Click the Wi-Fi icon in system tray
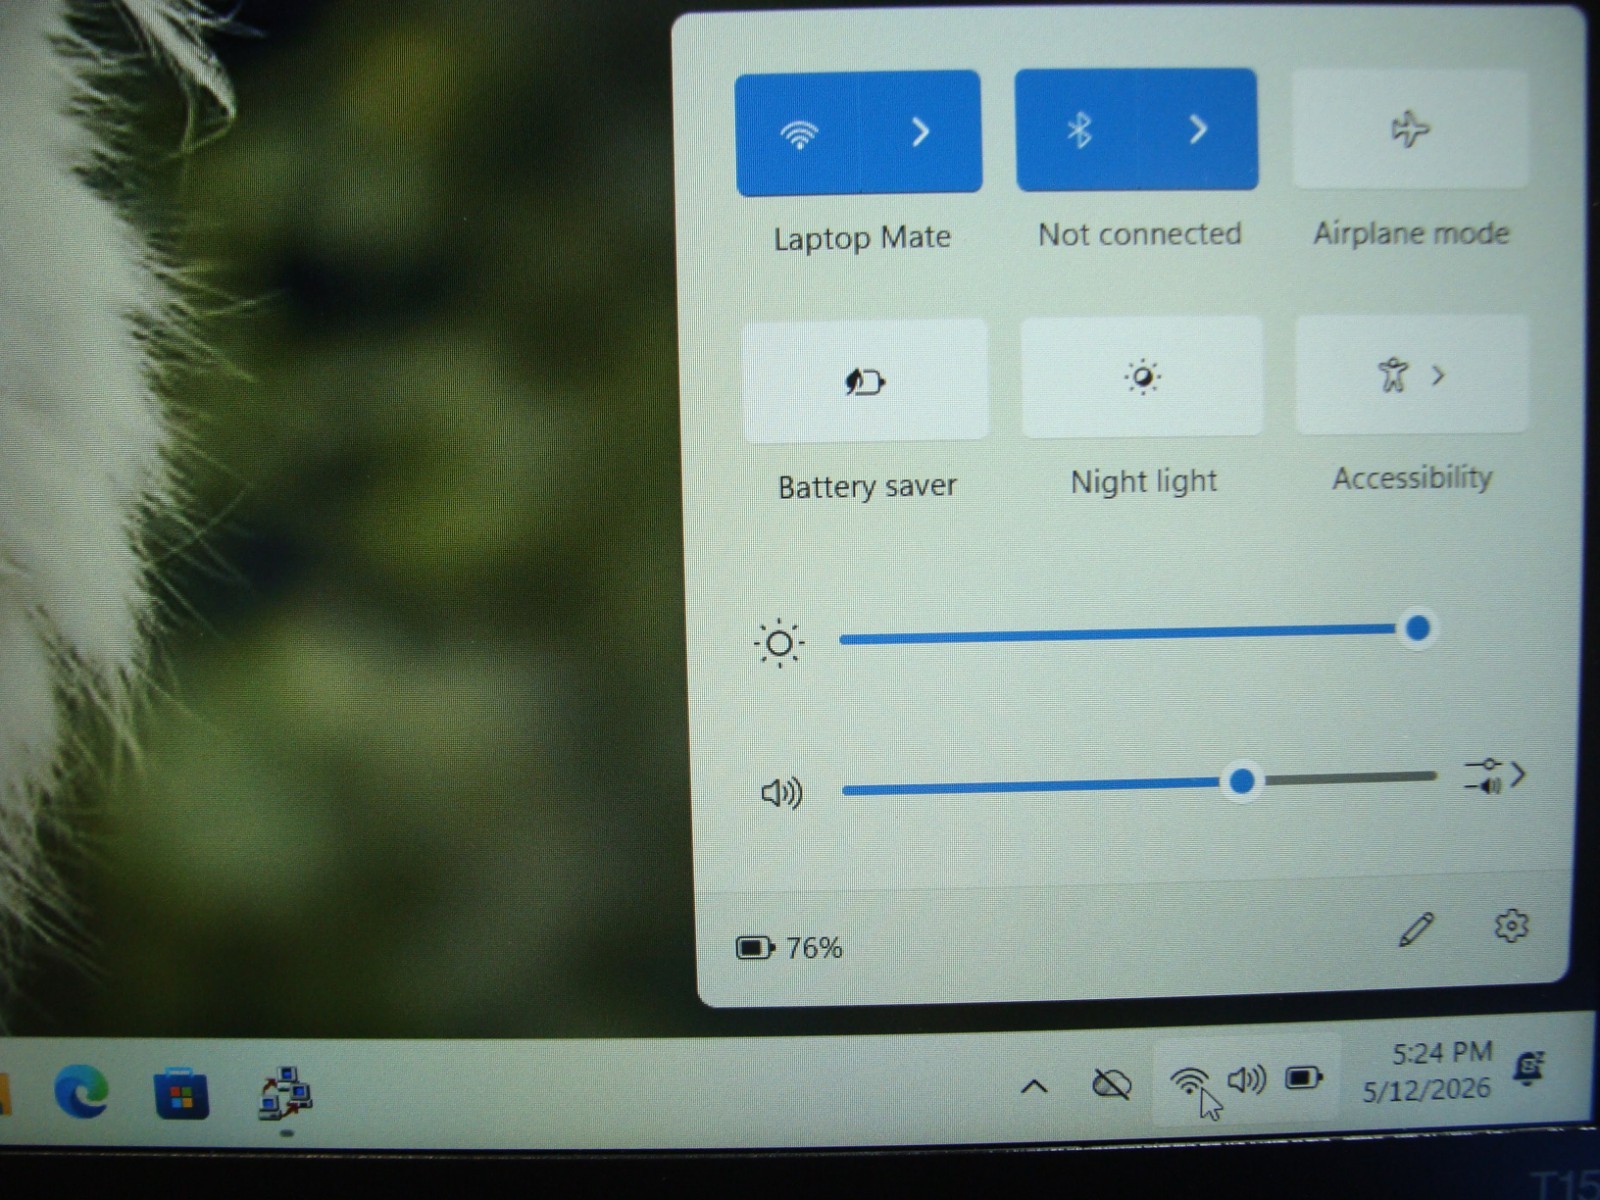 pos(1188,1081)
